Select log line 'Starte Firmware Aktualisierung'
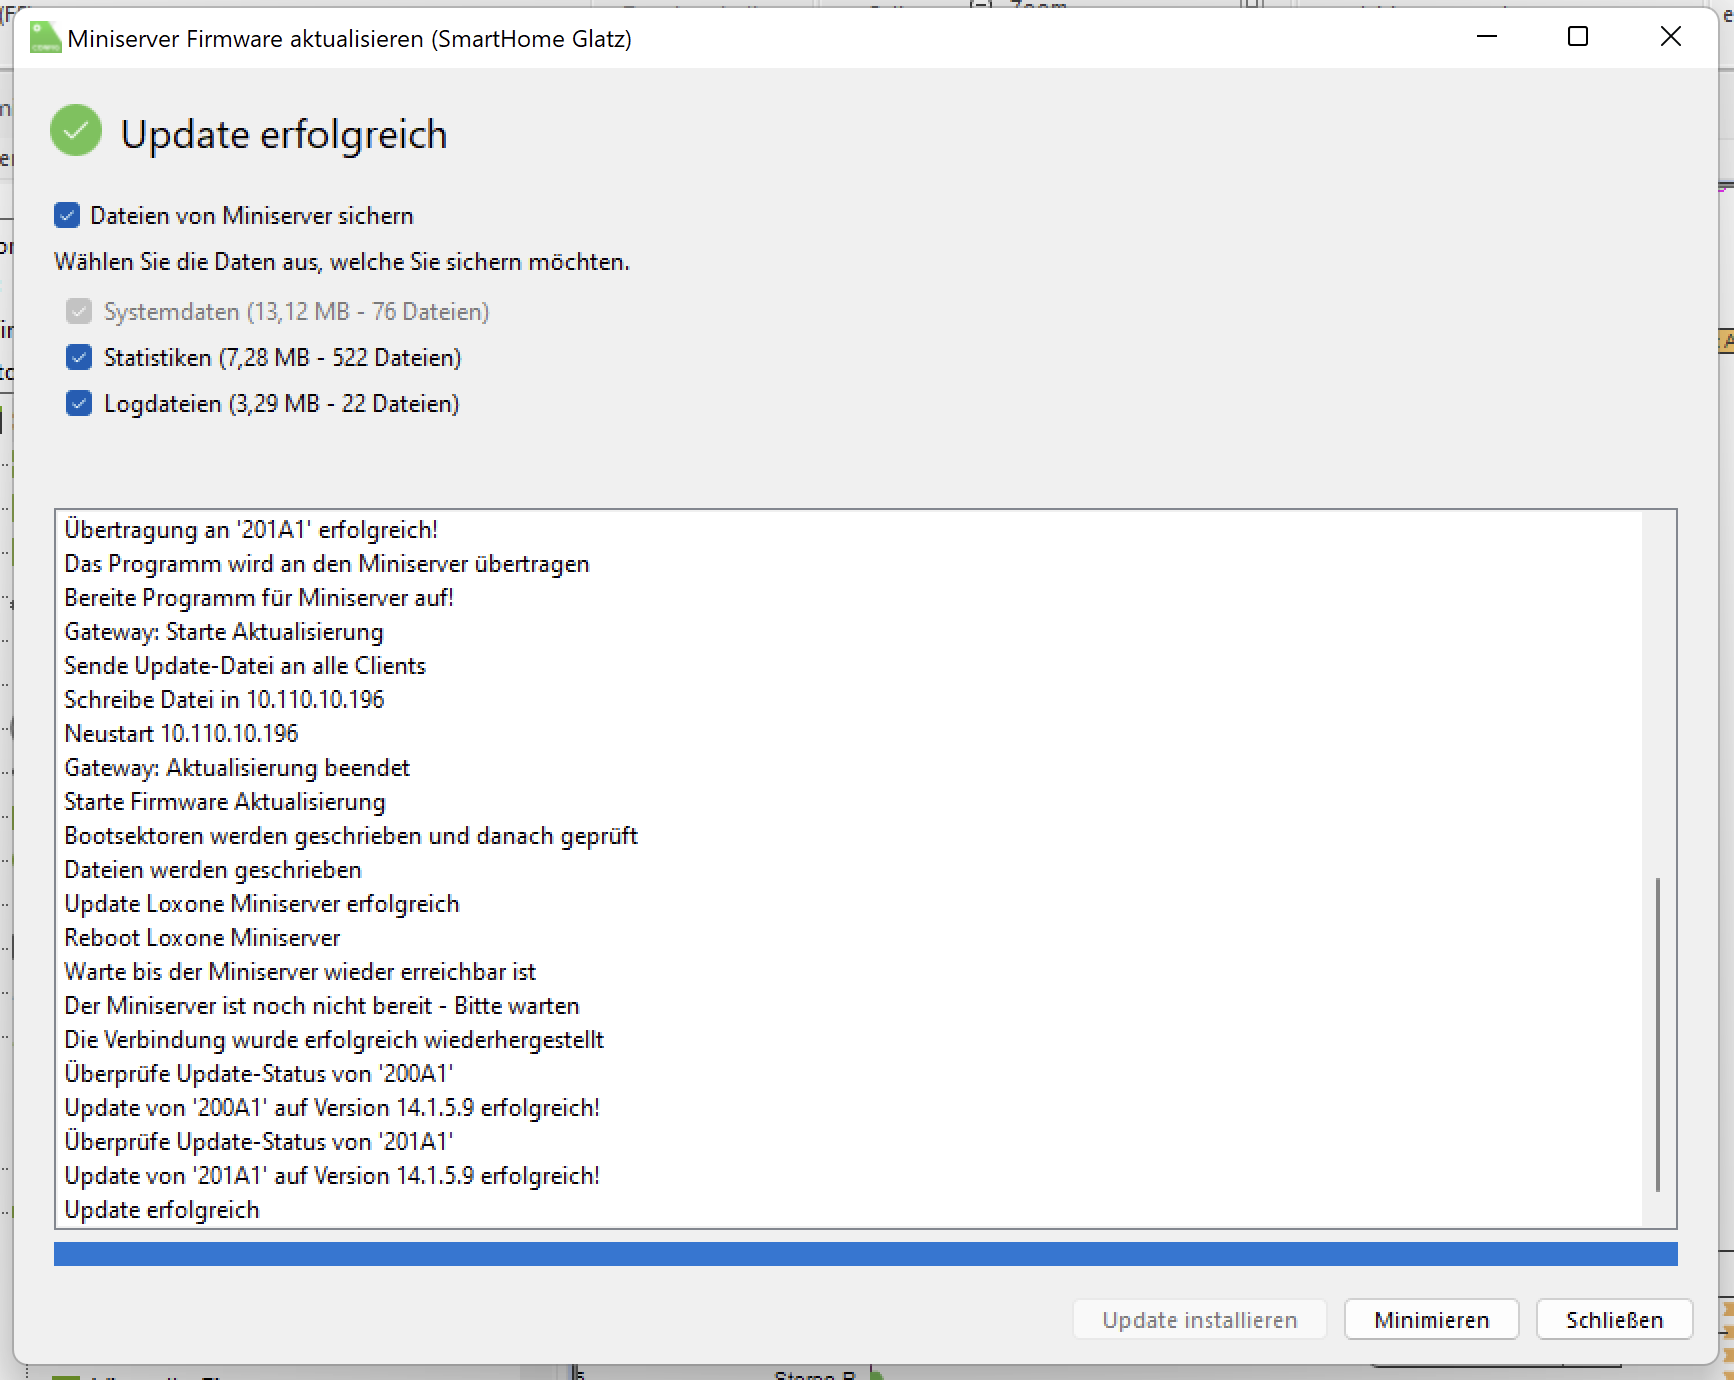This screenshot has height=1380, width=1734. 225,801
